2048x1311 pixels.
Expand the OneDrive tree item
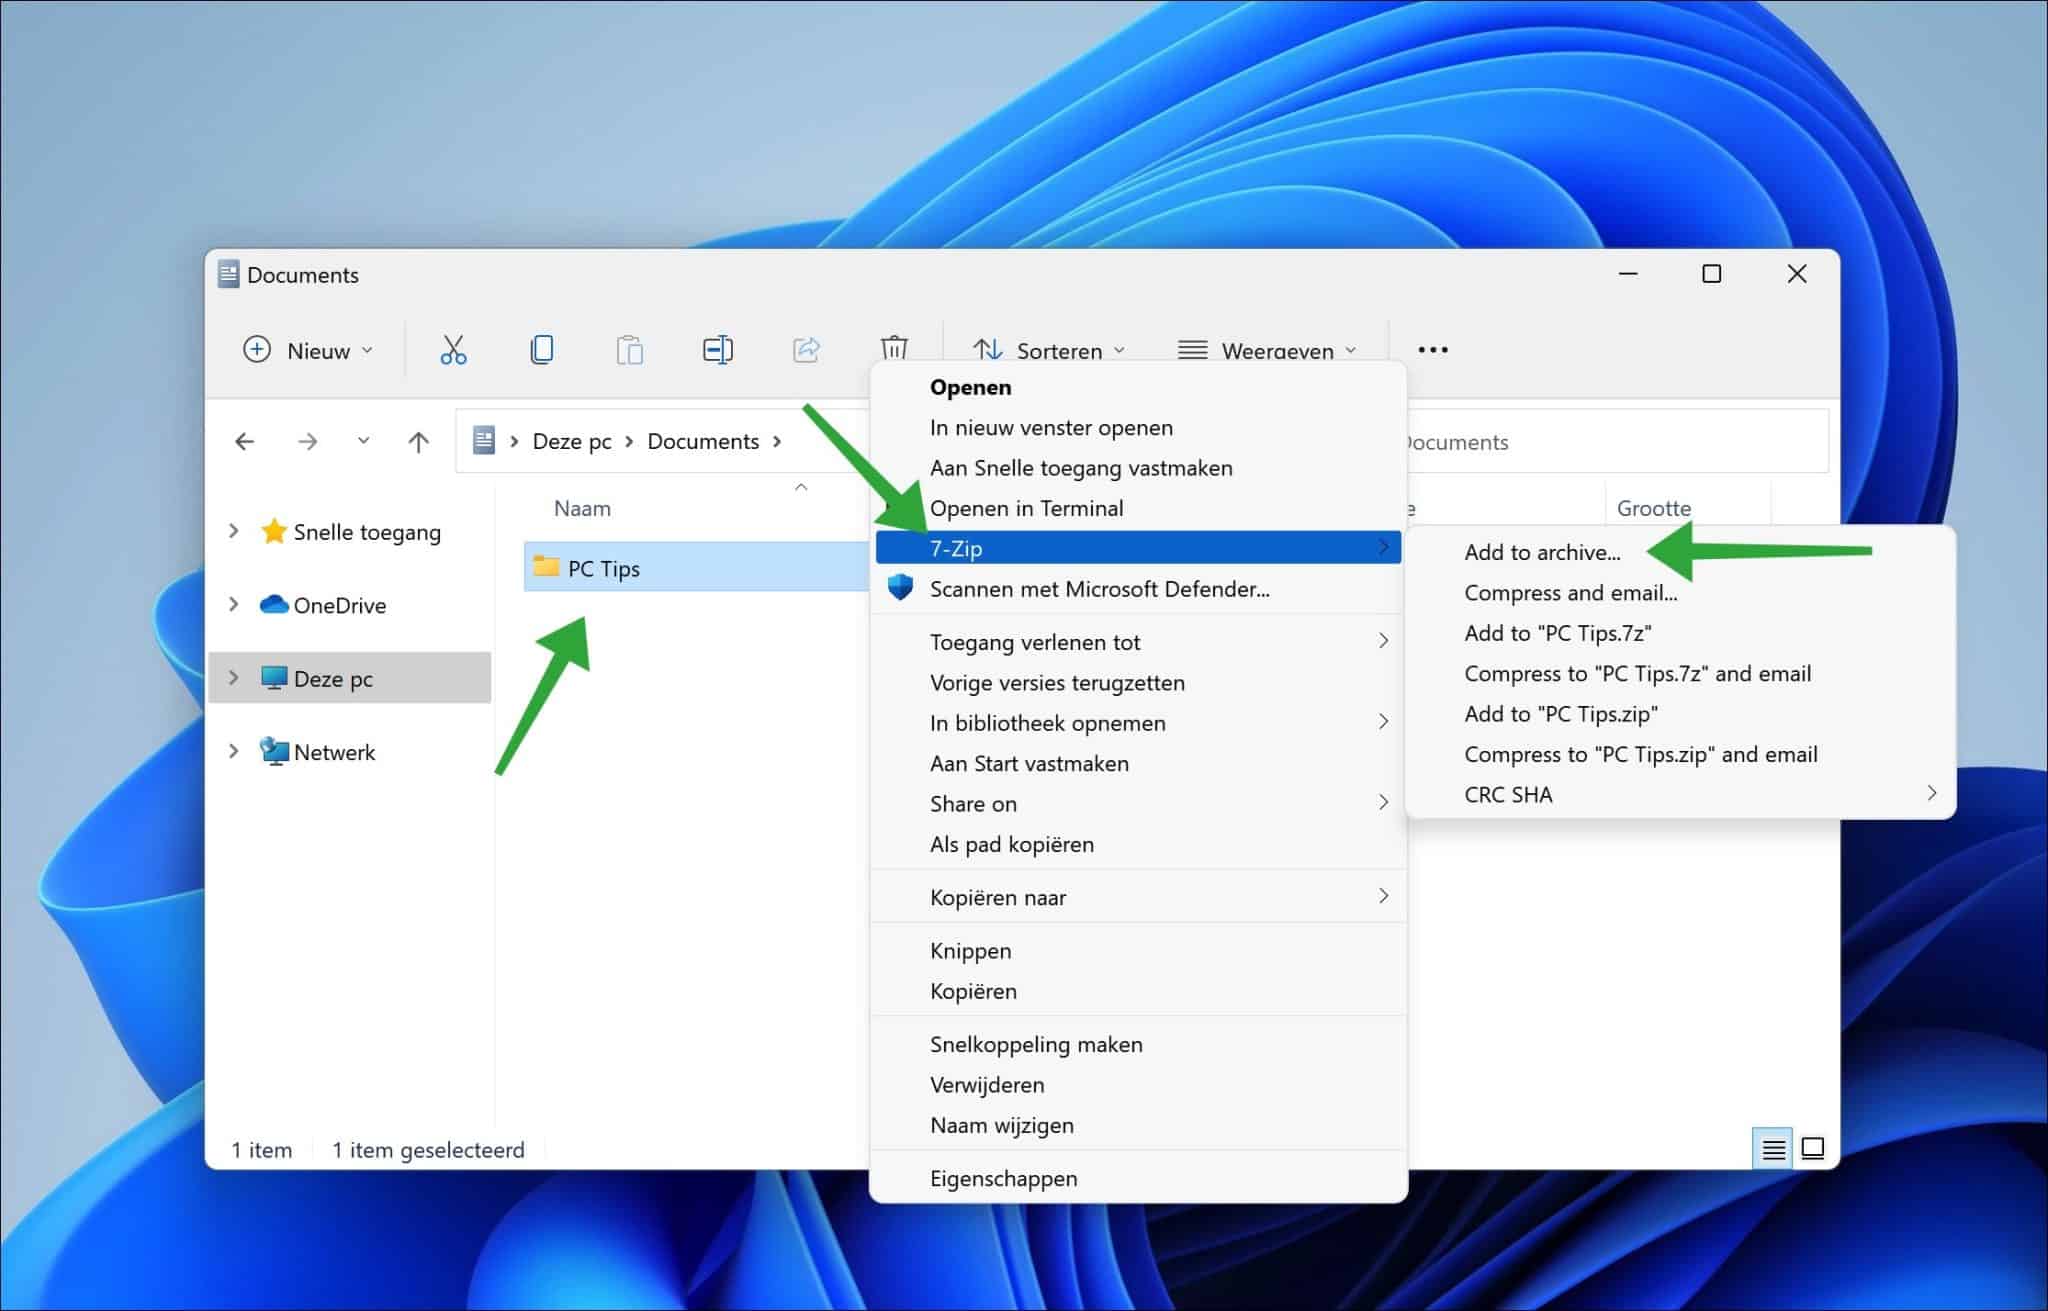pos(233,604)
